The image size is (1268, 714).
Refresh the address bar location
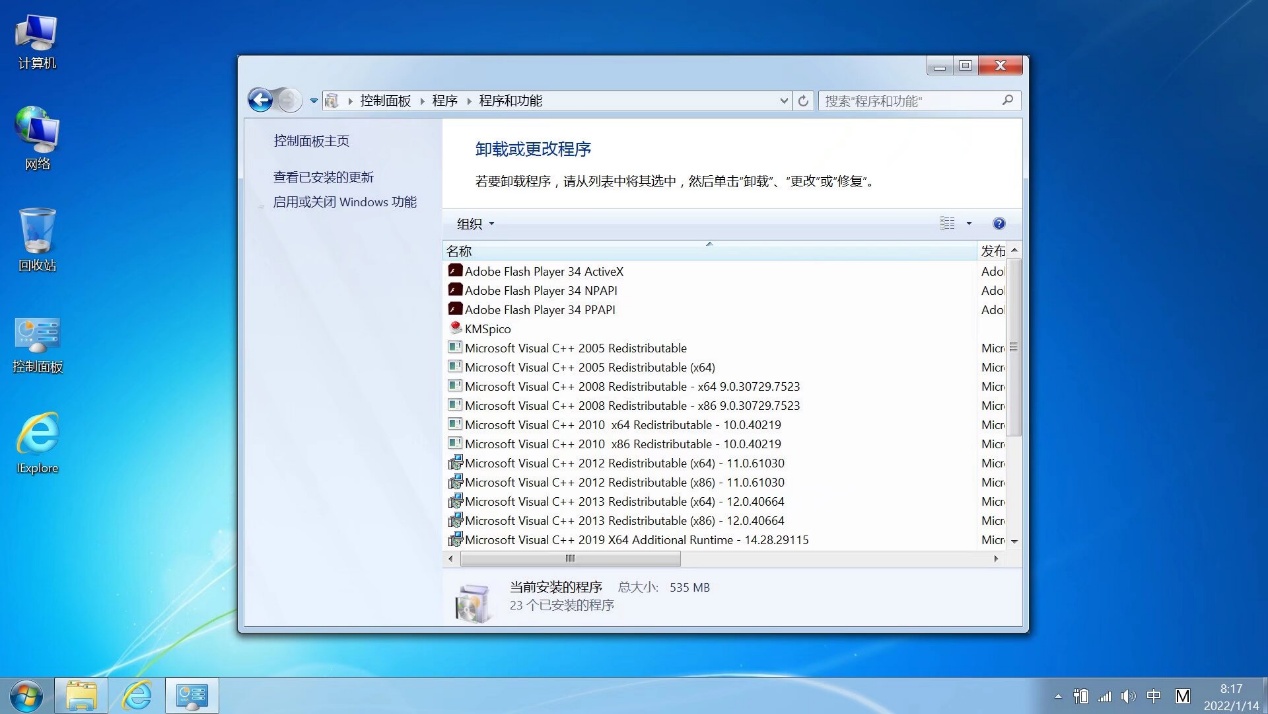pyautogui.click(x=803, y=100)
